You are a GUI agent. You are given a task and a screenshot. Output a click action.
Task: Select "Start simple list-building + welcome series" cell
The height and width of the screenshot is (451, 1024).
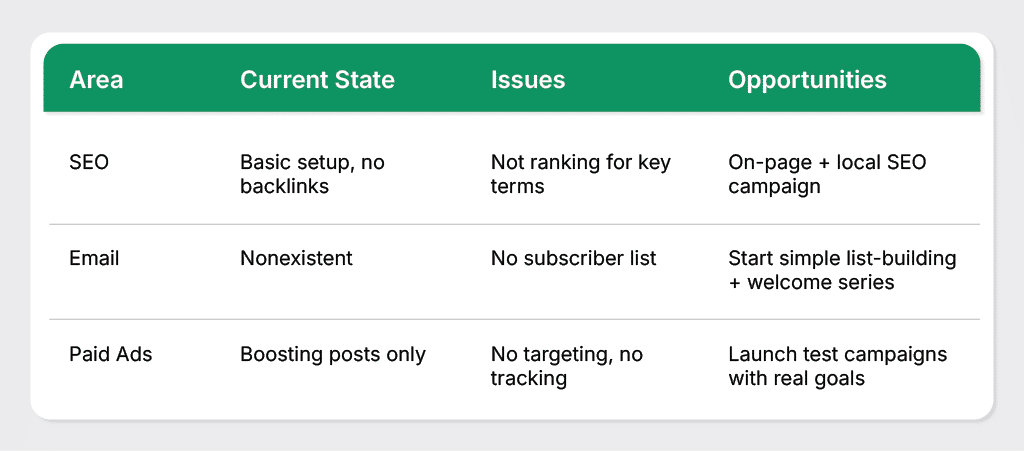tap(842, 270)
